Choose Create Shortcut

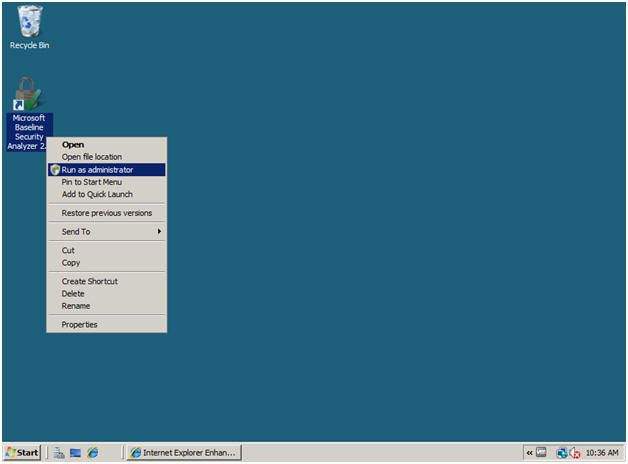(107, 281)
